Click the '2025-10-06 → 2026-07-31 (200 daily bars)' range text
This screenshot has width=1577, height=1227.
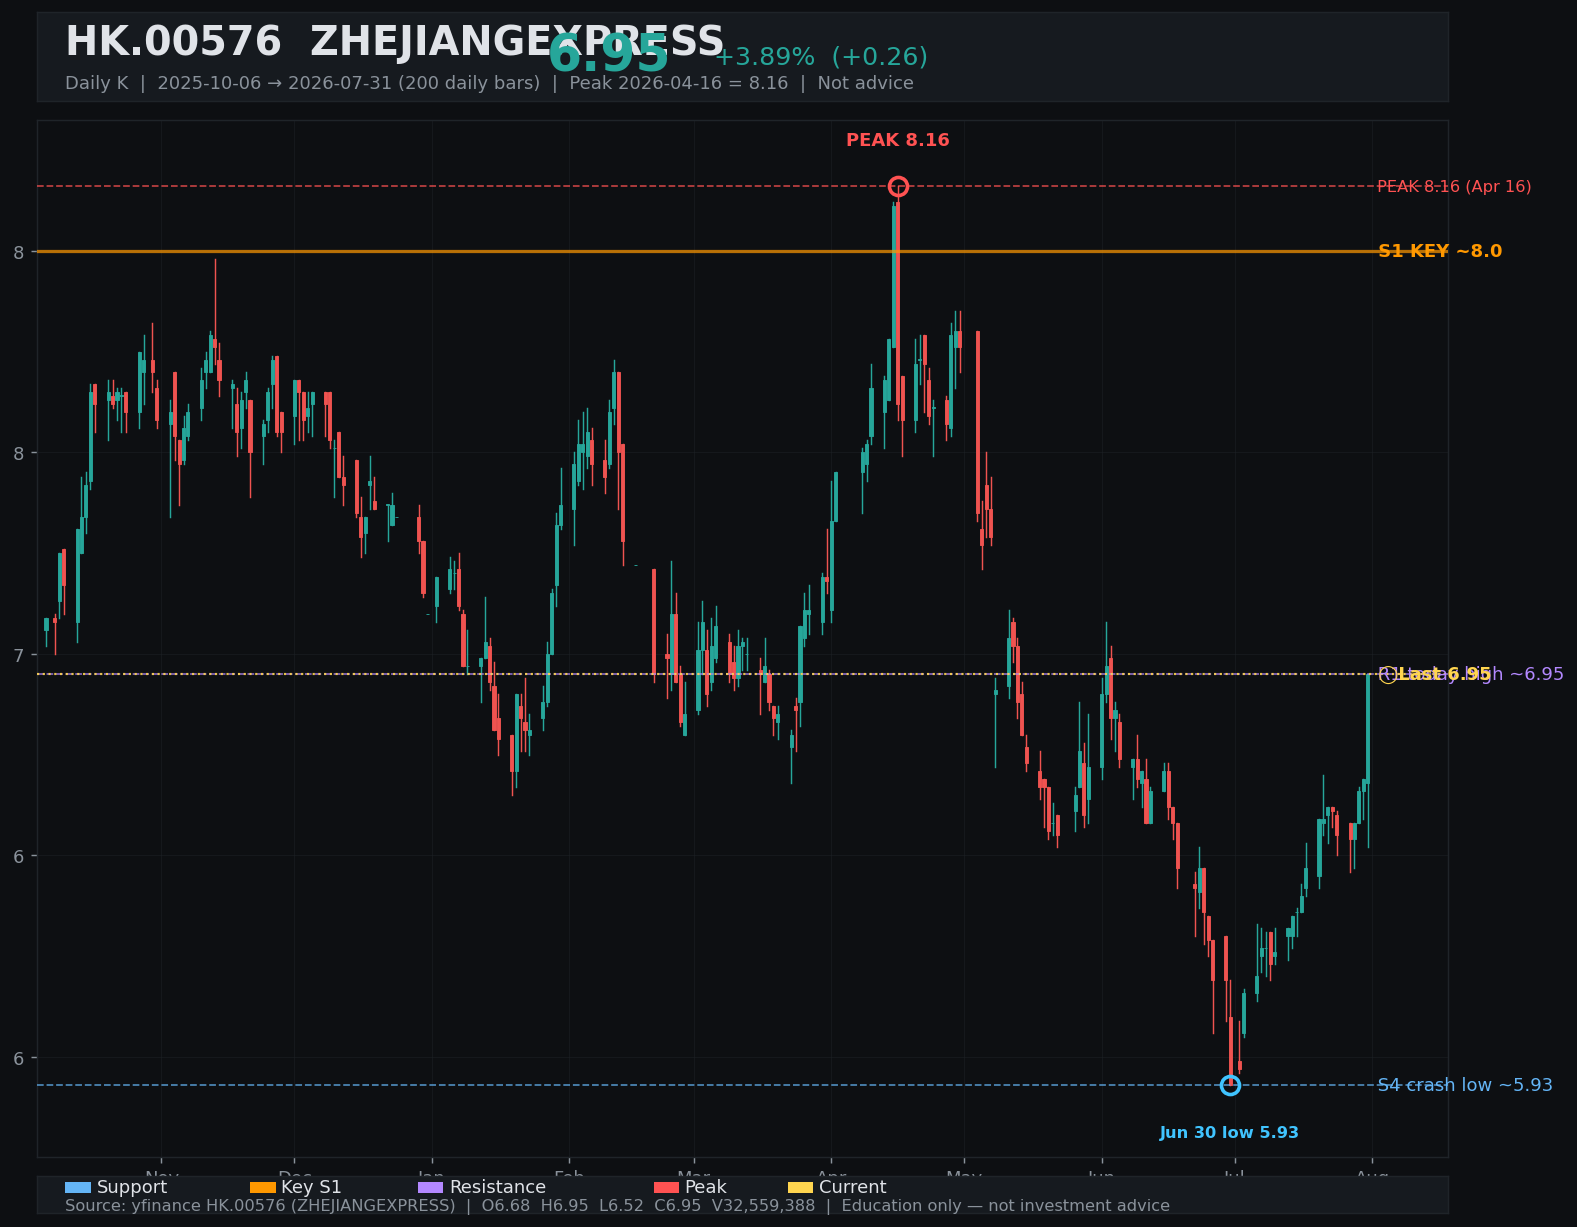point(349,83)
